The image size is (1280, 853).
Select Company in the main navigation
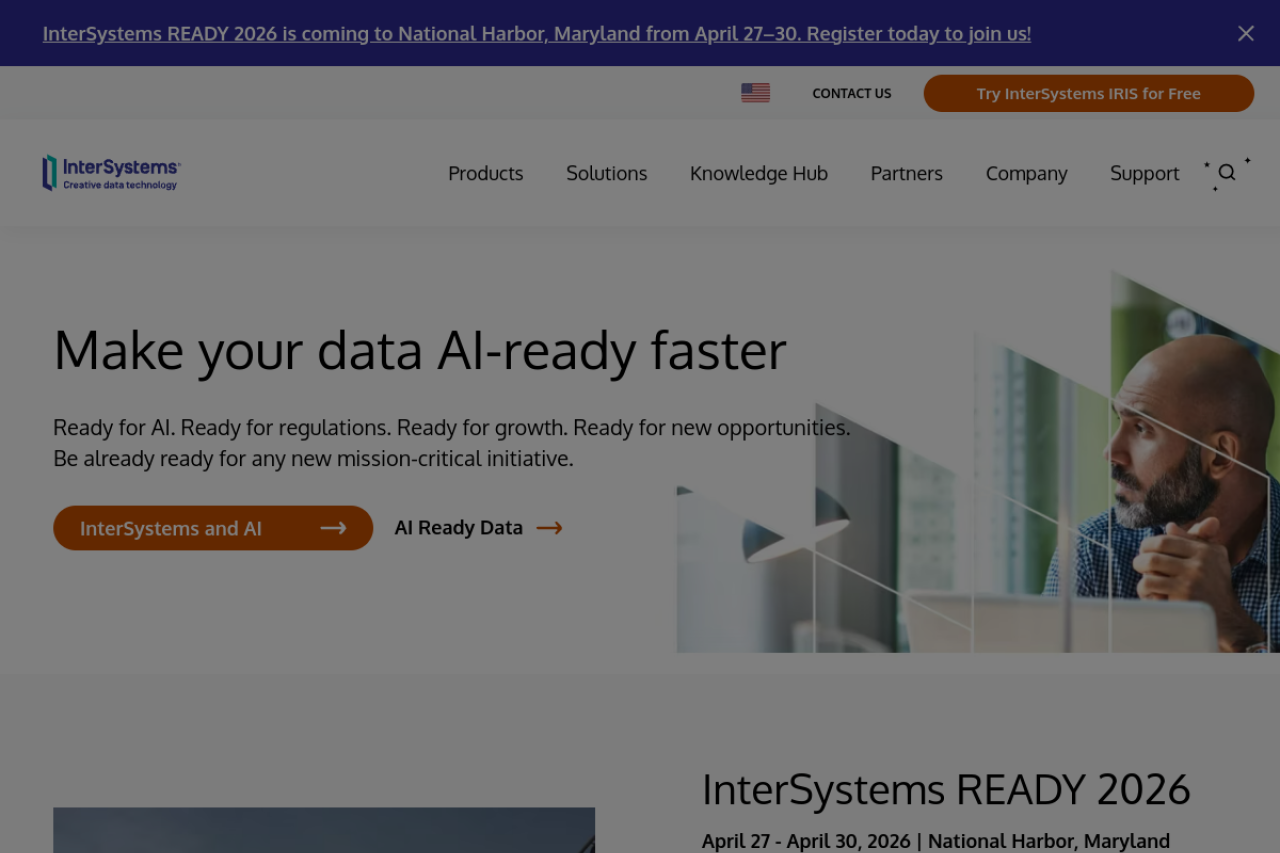(x=1026, y=173)
